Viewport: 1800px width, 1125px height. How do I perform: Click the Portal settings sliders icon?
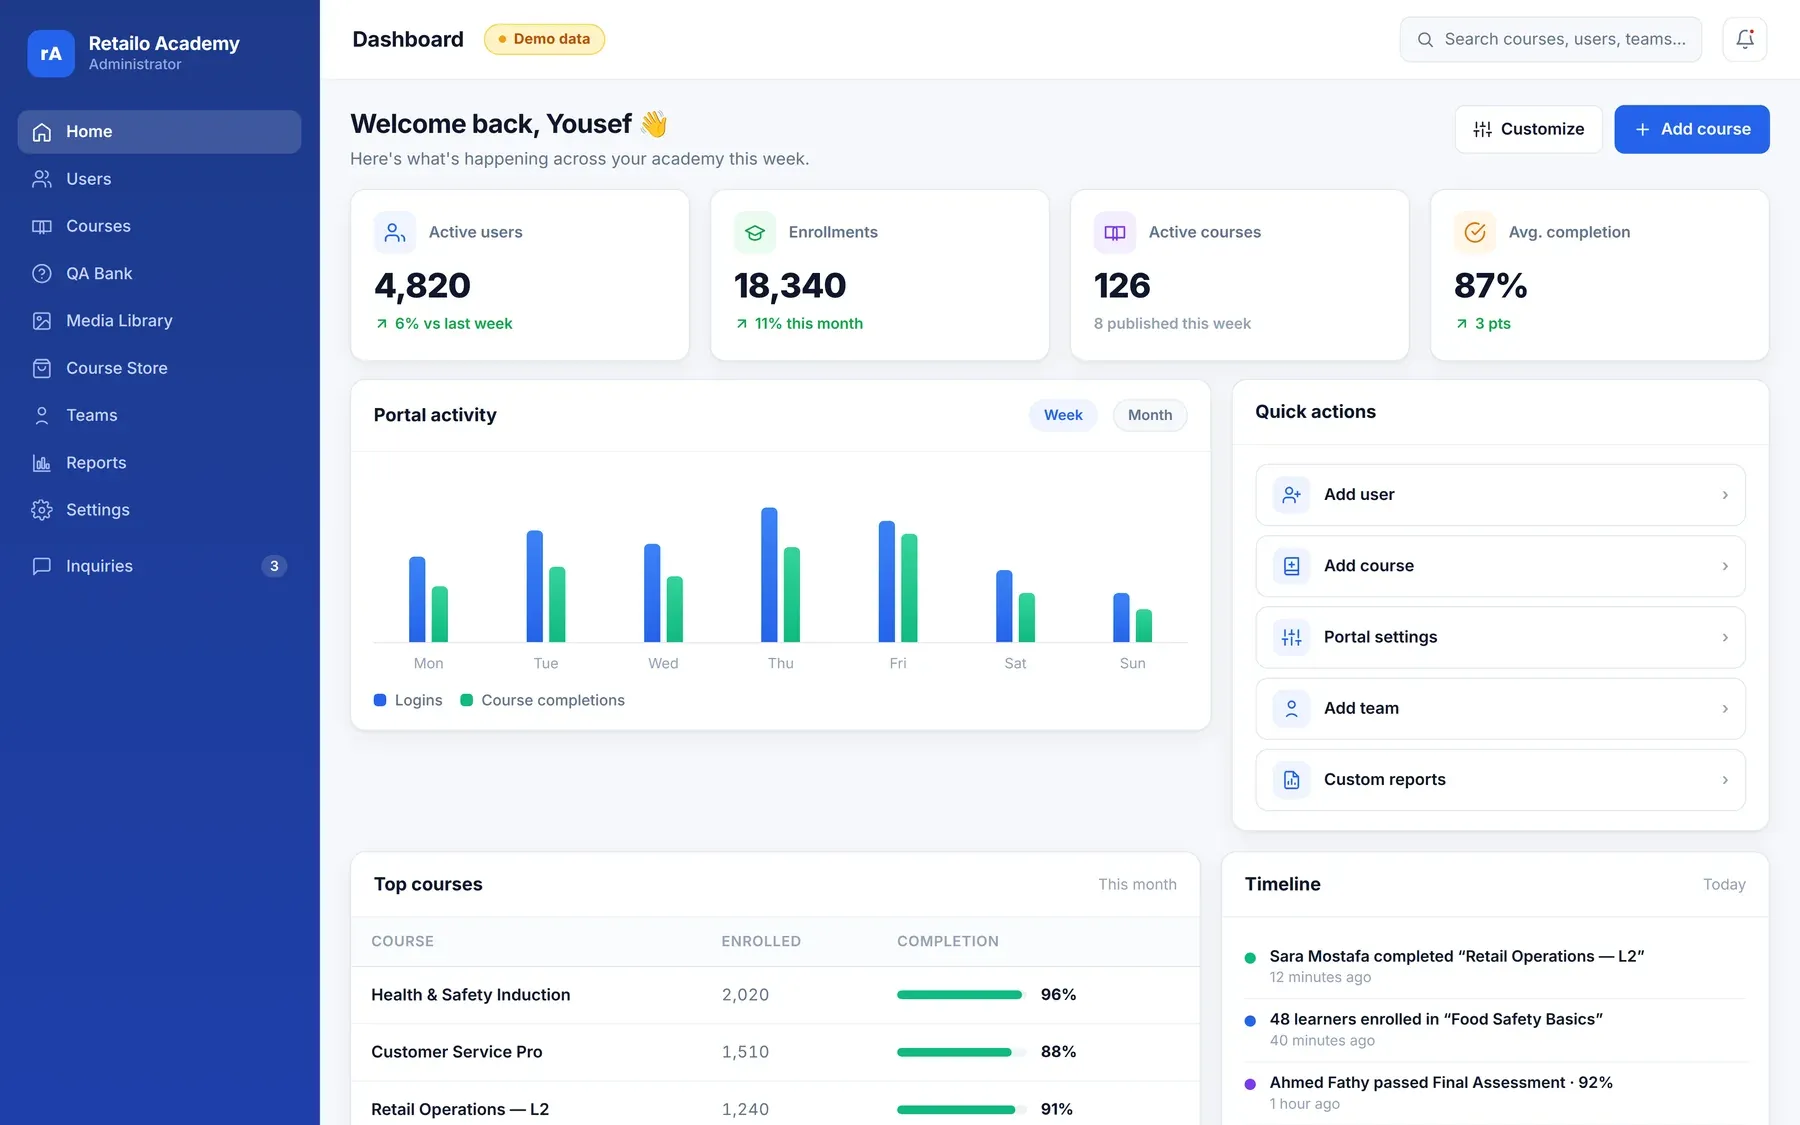[x=1291, y=637]
